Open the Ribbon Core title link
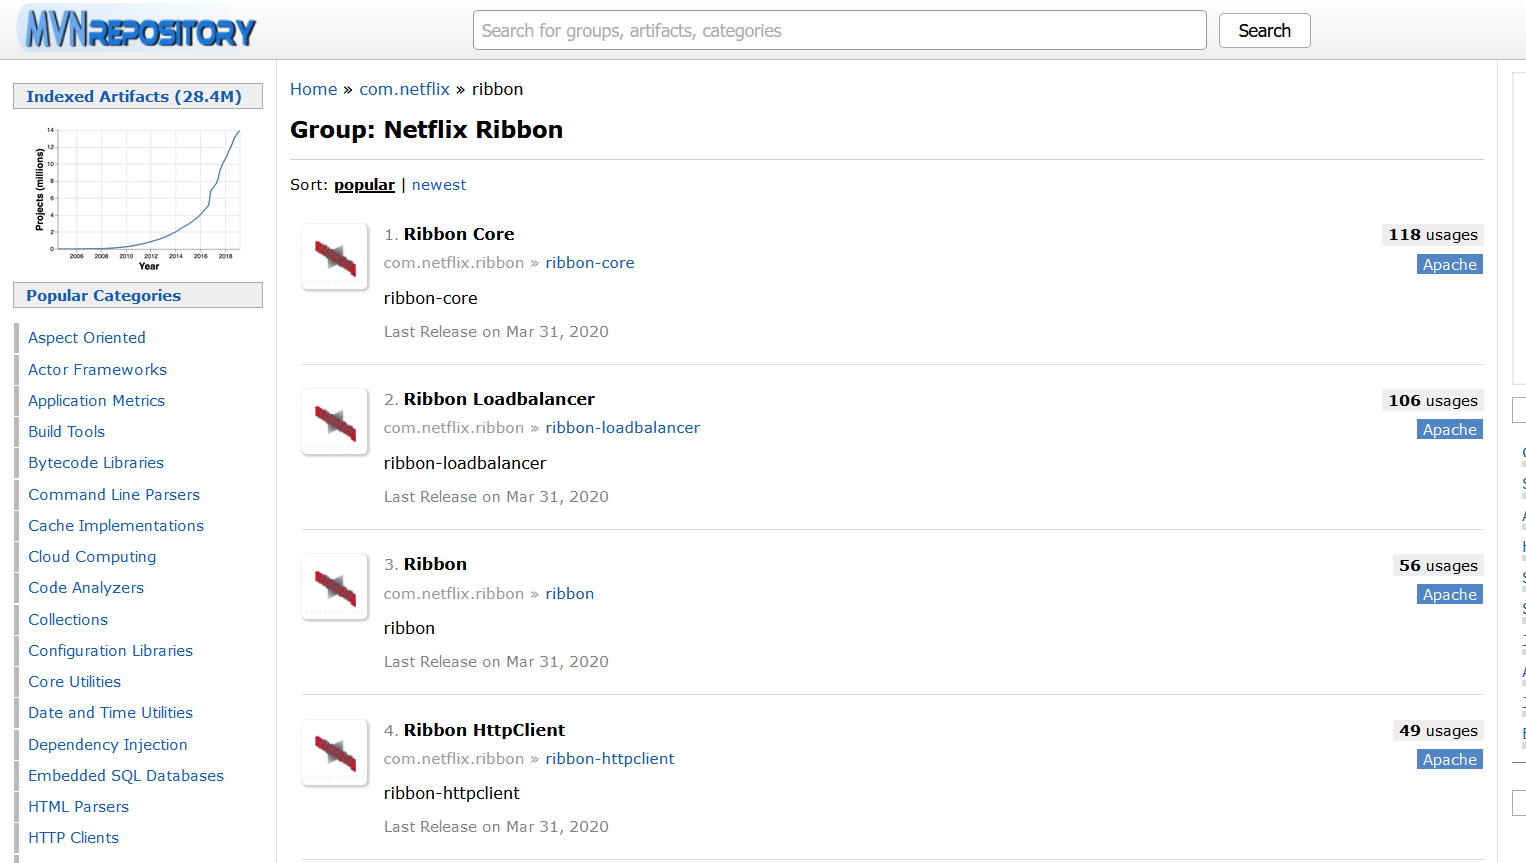 coord(459,234)
